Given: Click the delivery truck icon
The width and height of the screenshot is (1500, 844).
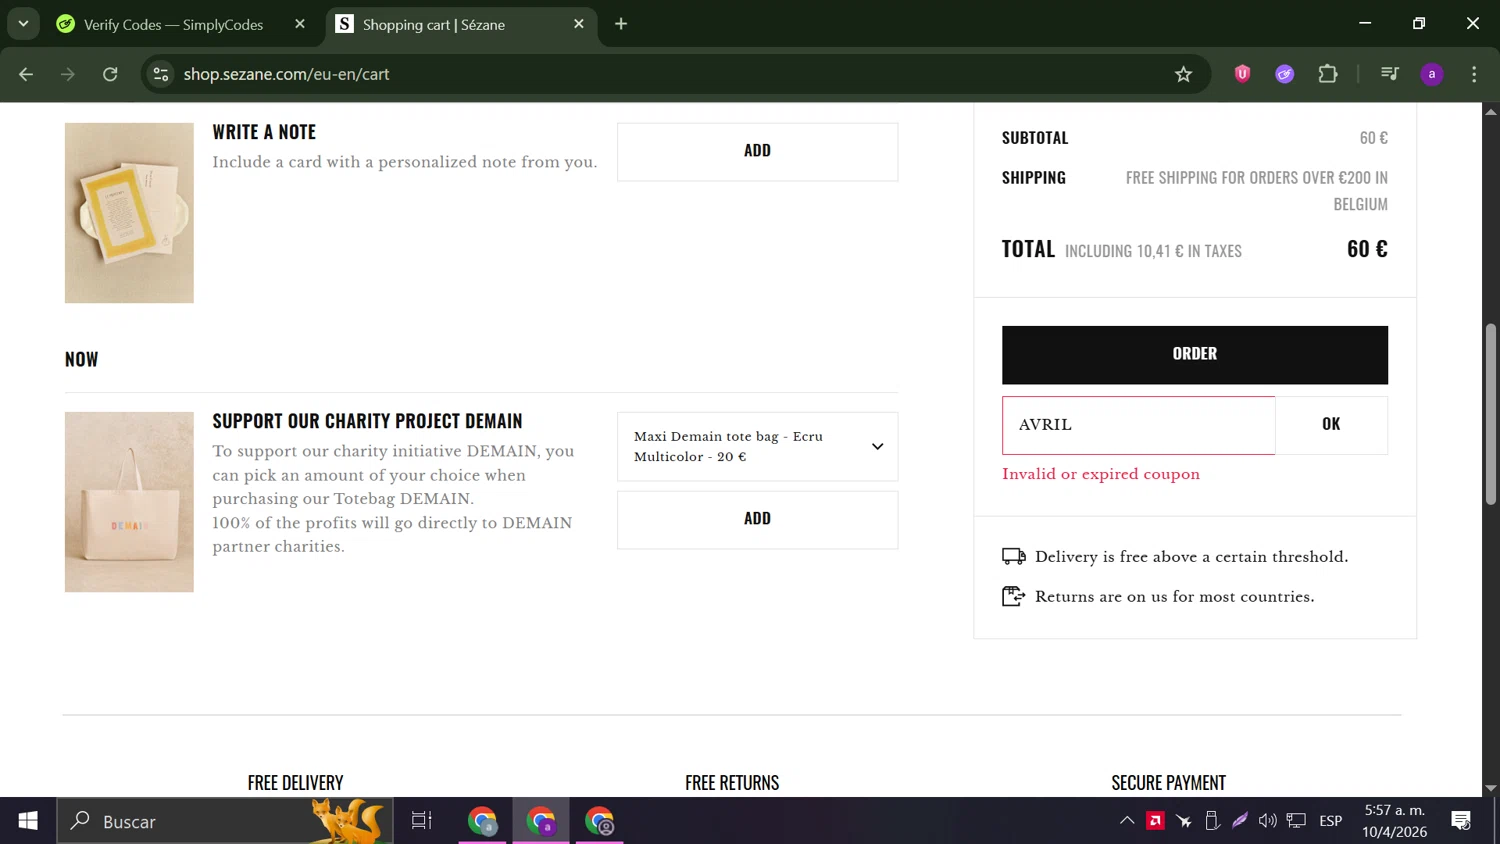Looking at the screenshot, I should click(1014, 556).
